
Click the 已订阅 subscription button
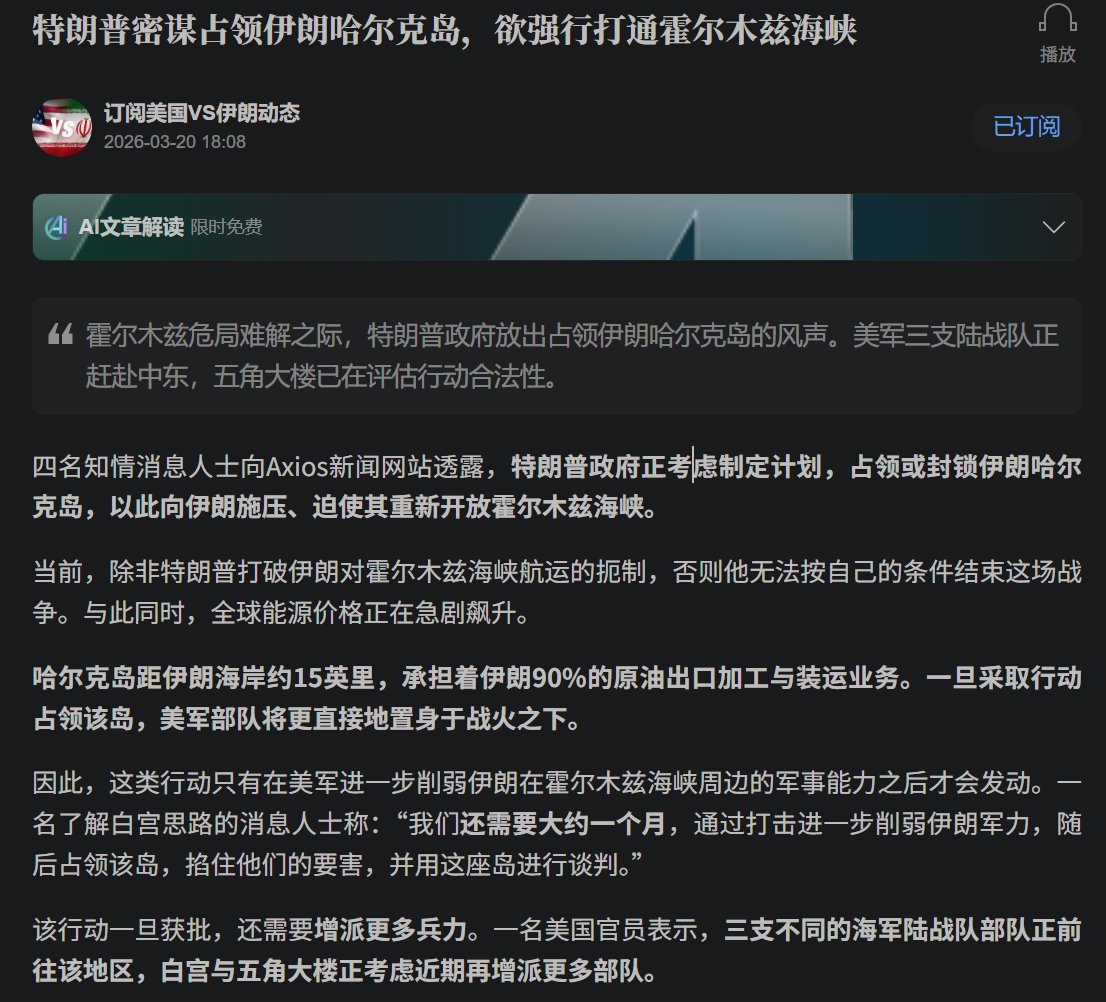1026,126
